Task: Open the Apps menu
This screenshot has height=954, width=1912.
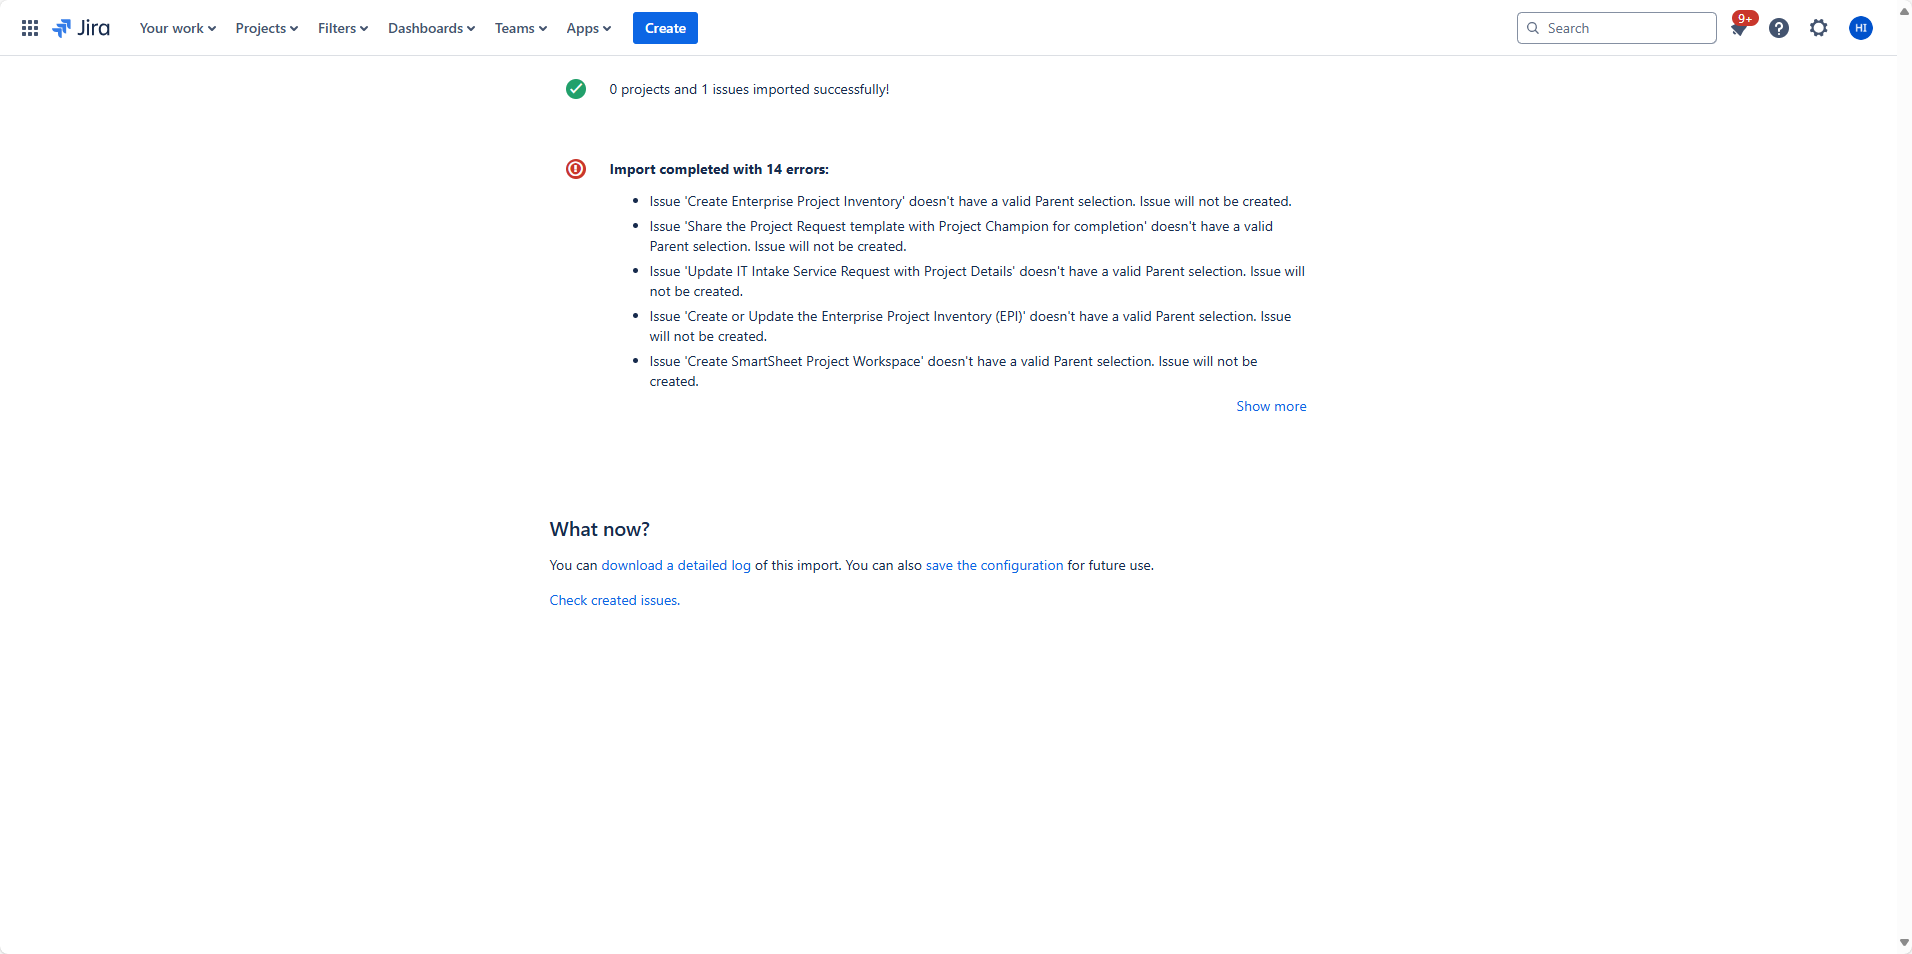Action: click(x=589, y=28)
